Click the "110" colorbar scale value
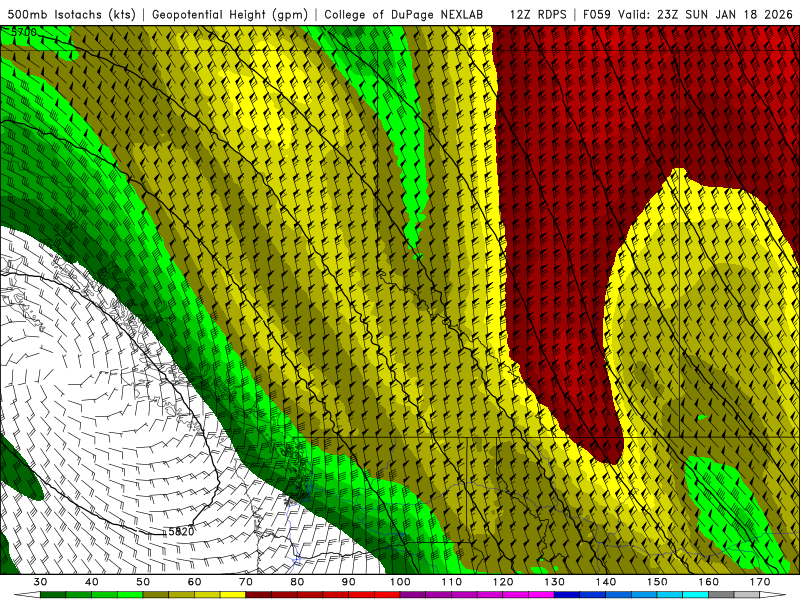Image resolution: width=800 pixels, height=600 pixels. [x=452, y=582]
